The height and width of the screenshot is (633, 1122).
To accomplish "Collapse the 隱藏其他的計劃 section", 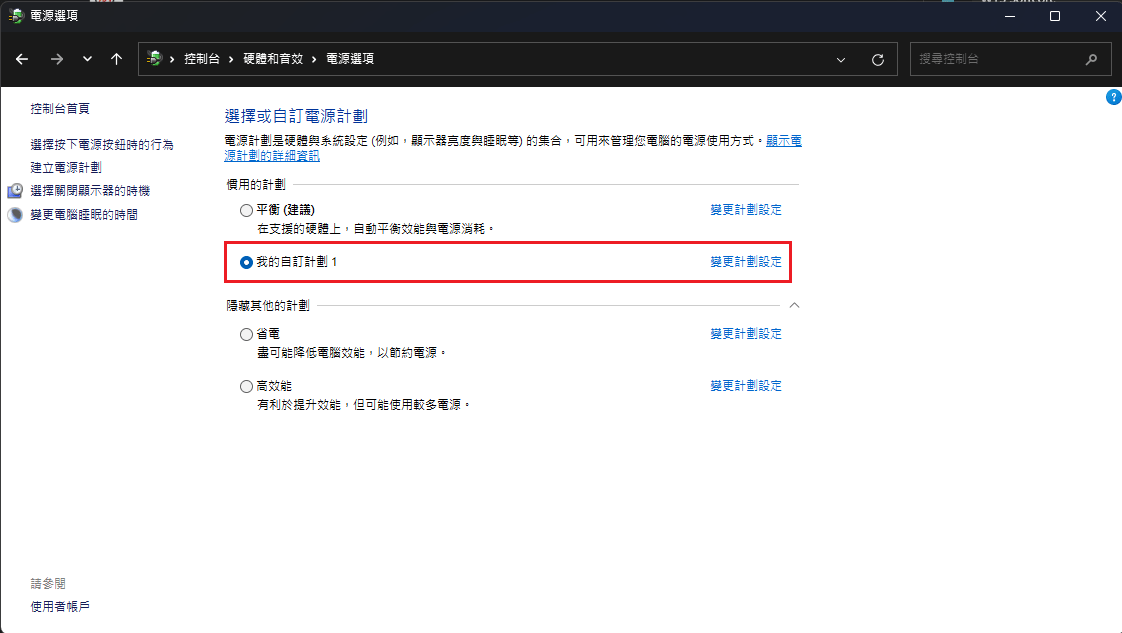I will coord(794,304).
